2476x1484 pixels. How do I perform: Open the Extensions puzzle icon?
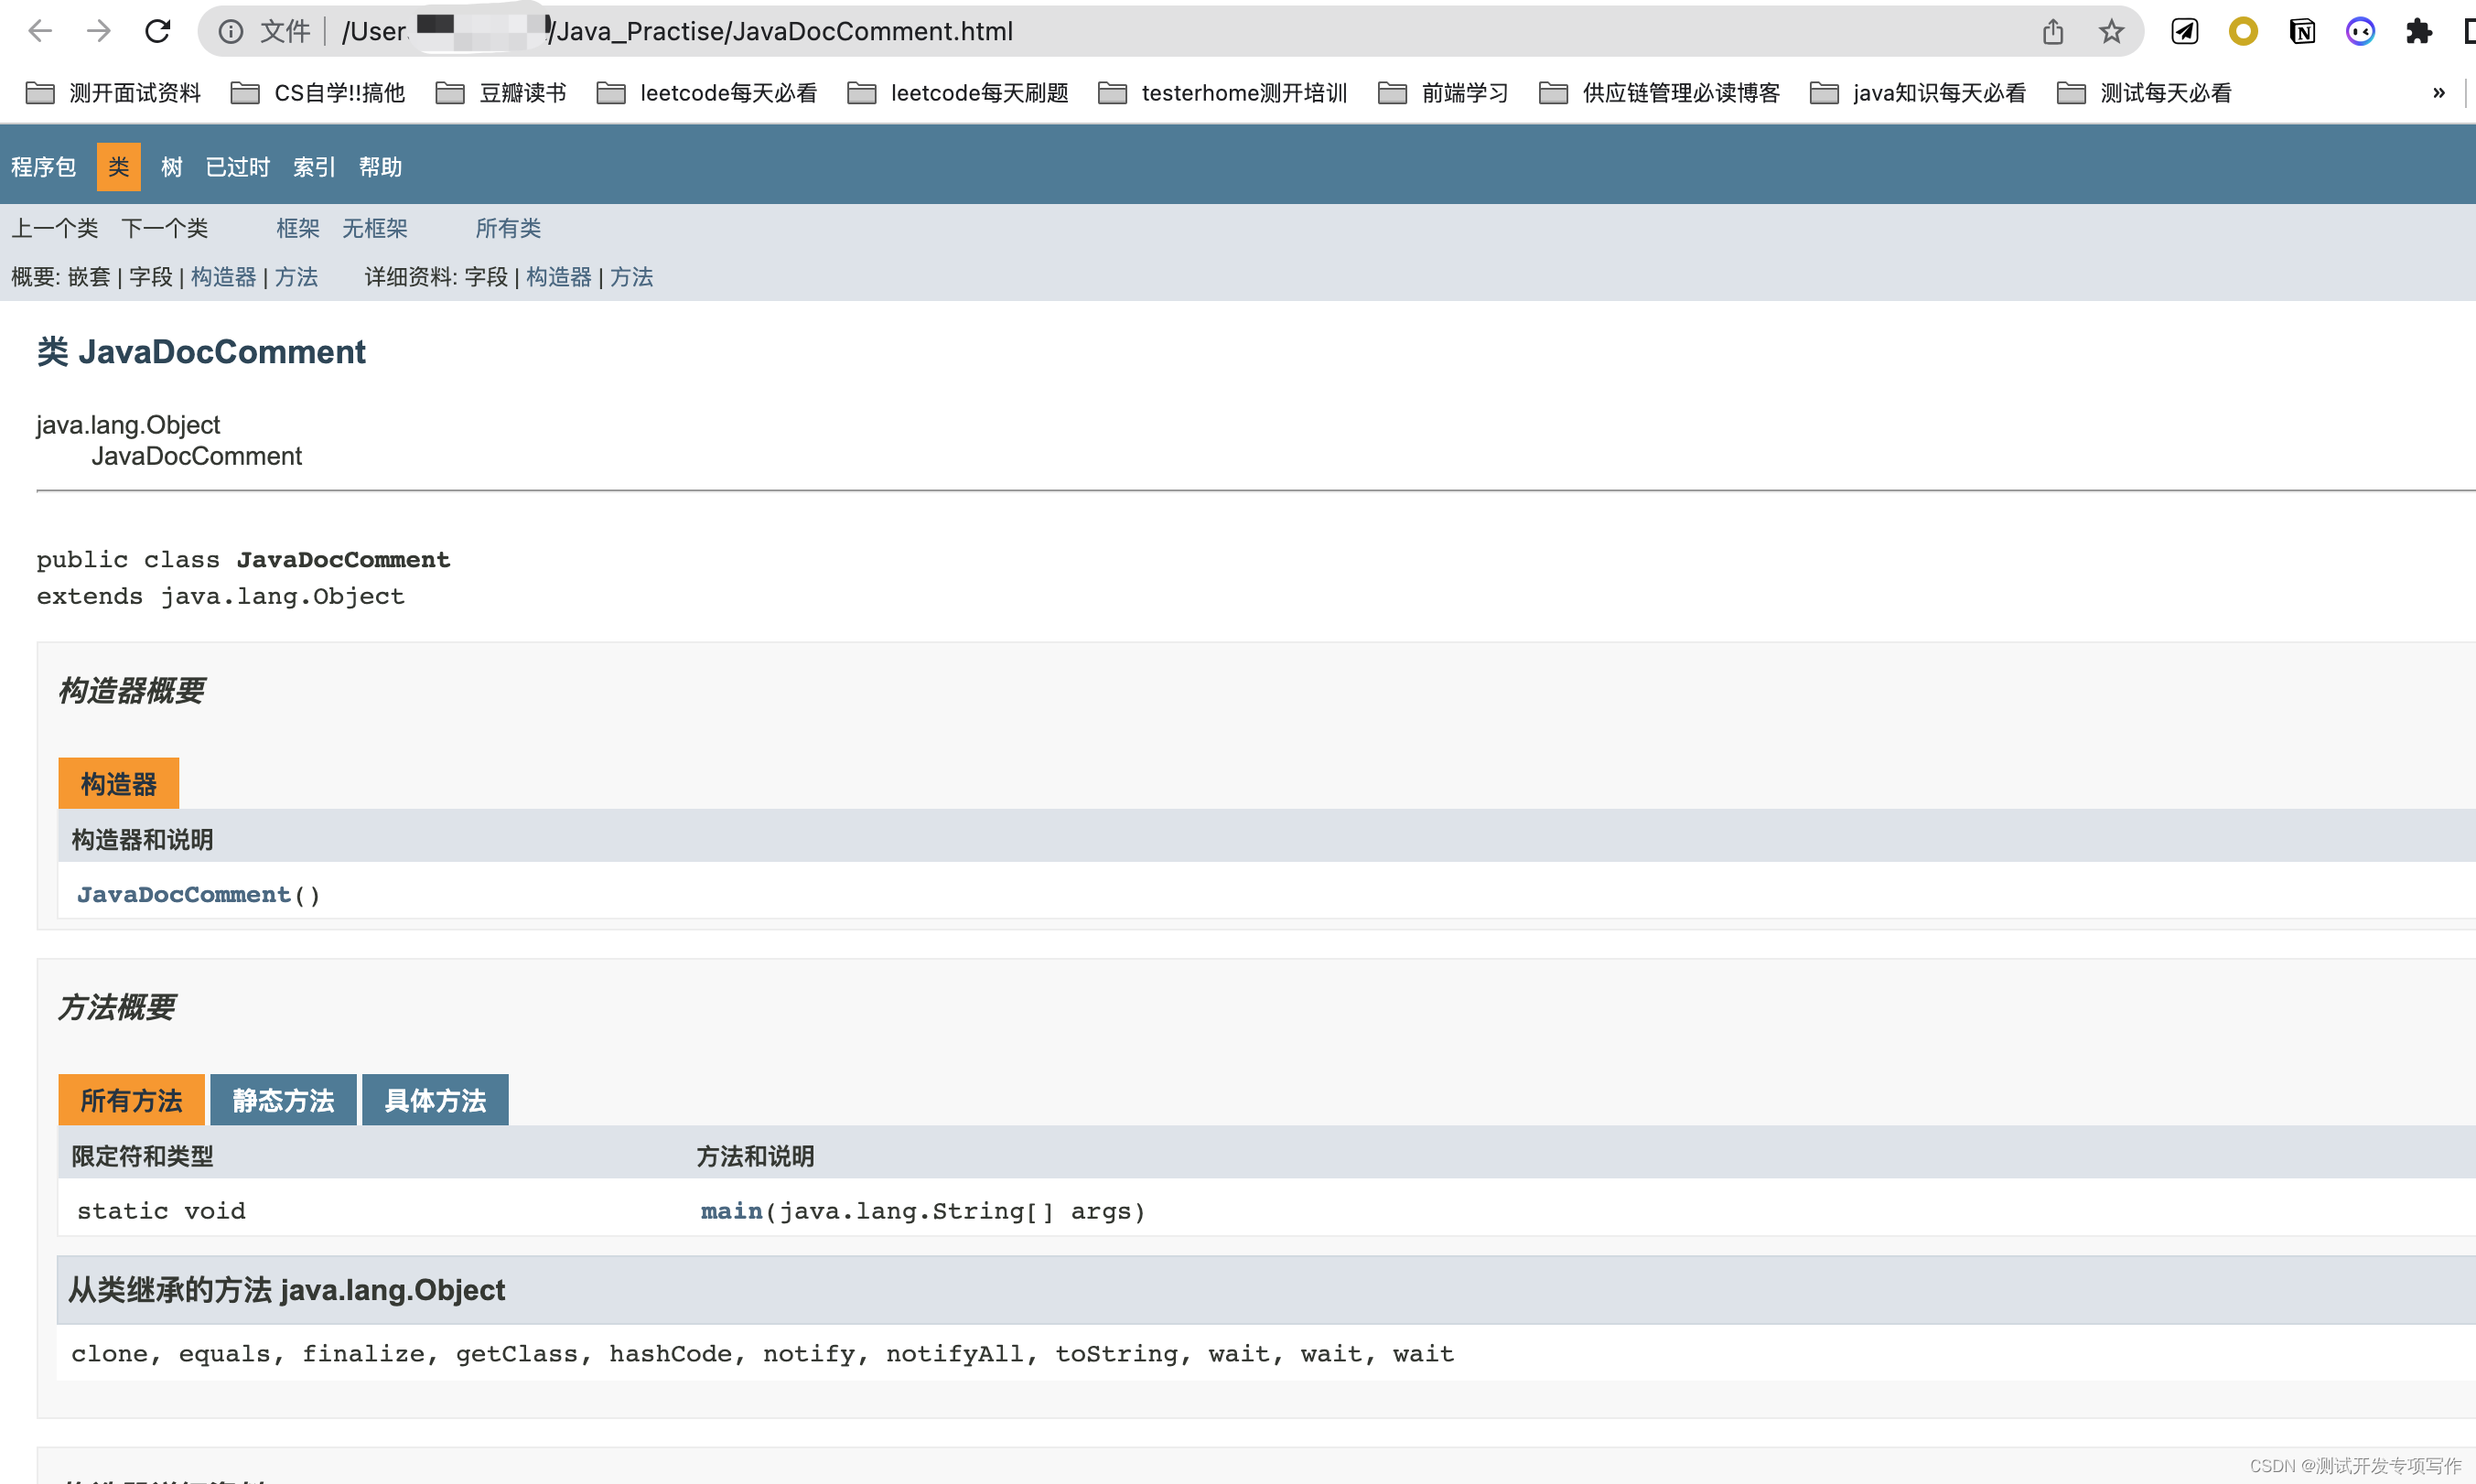2419,31
